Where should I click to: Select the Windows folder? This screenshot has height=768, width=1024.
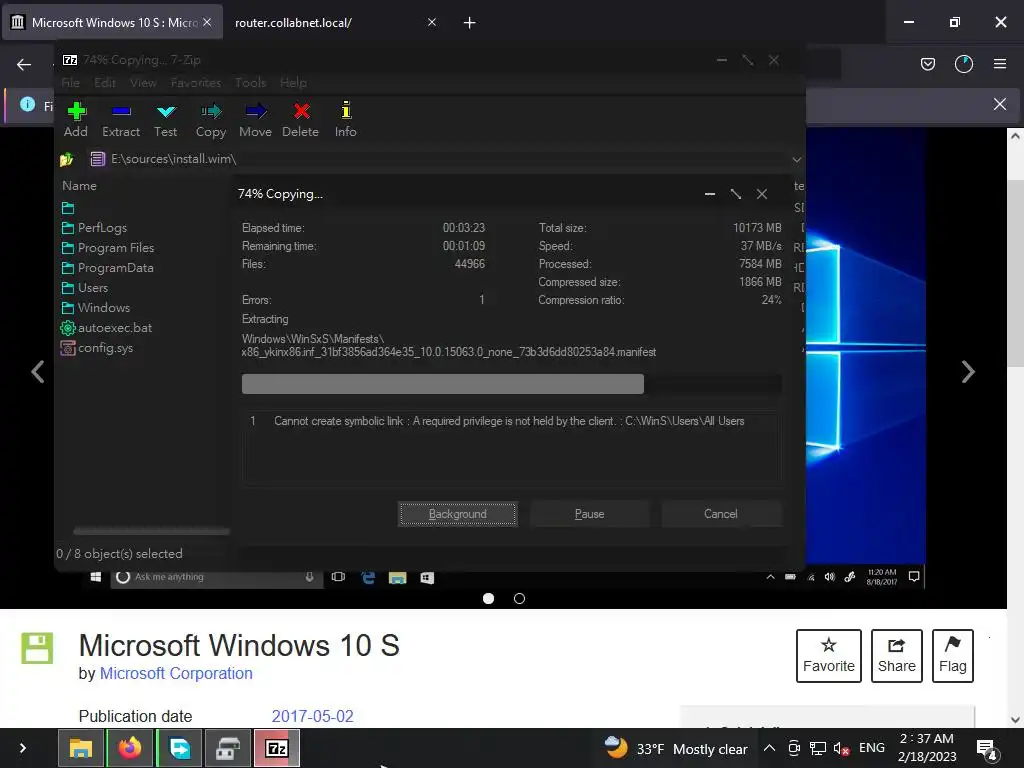pyautogui.click(x=96, y=308)
